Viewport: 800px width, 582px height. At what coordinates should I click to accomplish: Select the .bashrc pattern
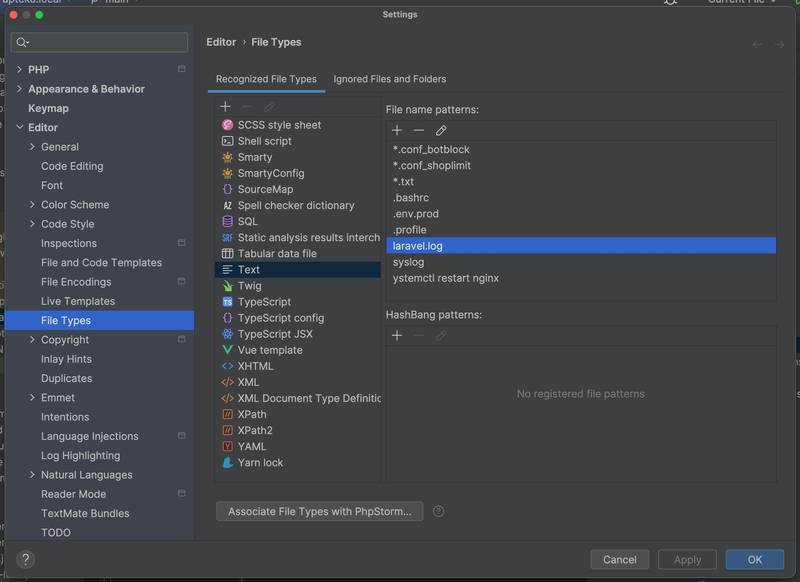581,198
